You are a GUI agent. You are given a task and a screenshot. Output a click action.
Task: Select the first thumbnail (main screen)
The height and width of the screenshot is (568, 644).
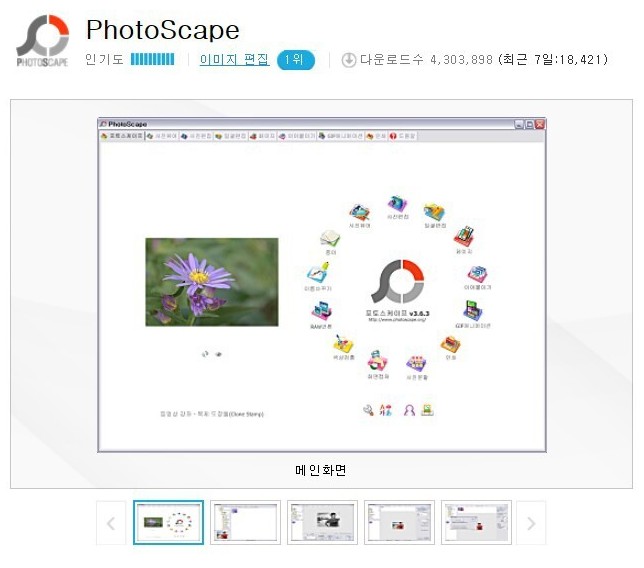point(168,522)
